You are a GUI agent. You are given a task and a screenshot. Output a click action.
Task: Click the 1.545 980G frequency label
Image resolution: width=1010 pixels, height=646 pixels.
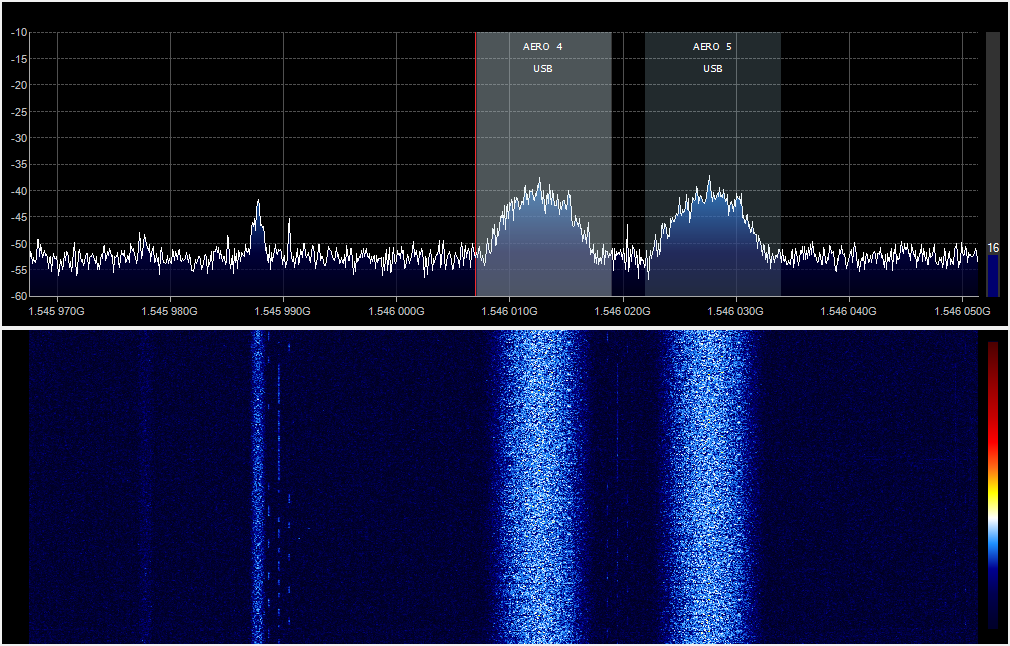169,312
